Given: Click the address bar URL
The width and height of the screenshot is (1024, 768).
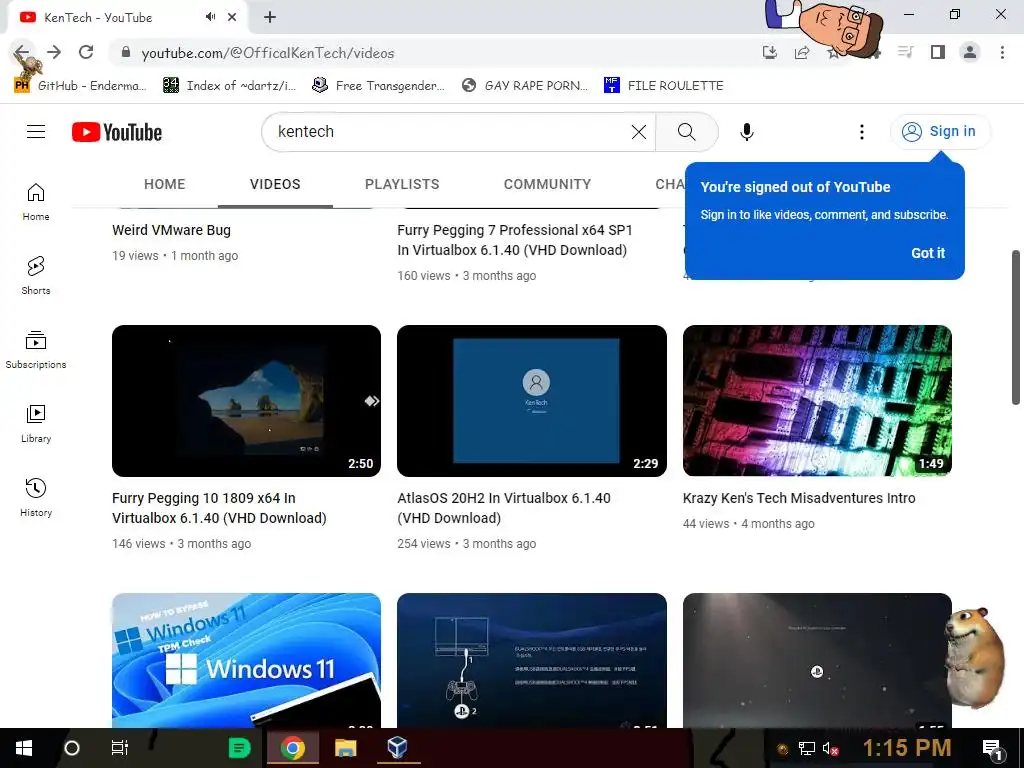Looking at the screenshot, I should (x=268, y=53).
